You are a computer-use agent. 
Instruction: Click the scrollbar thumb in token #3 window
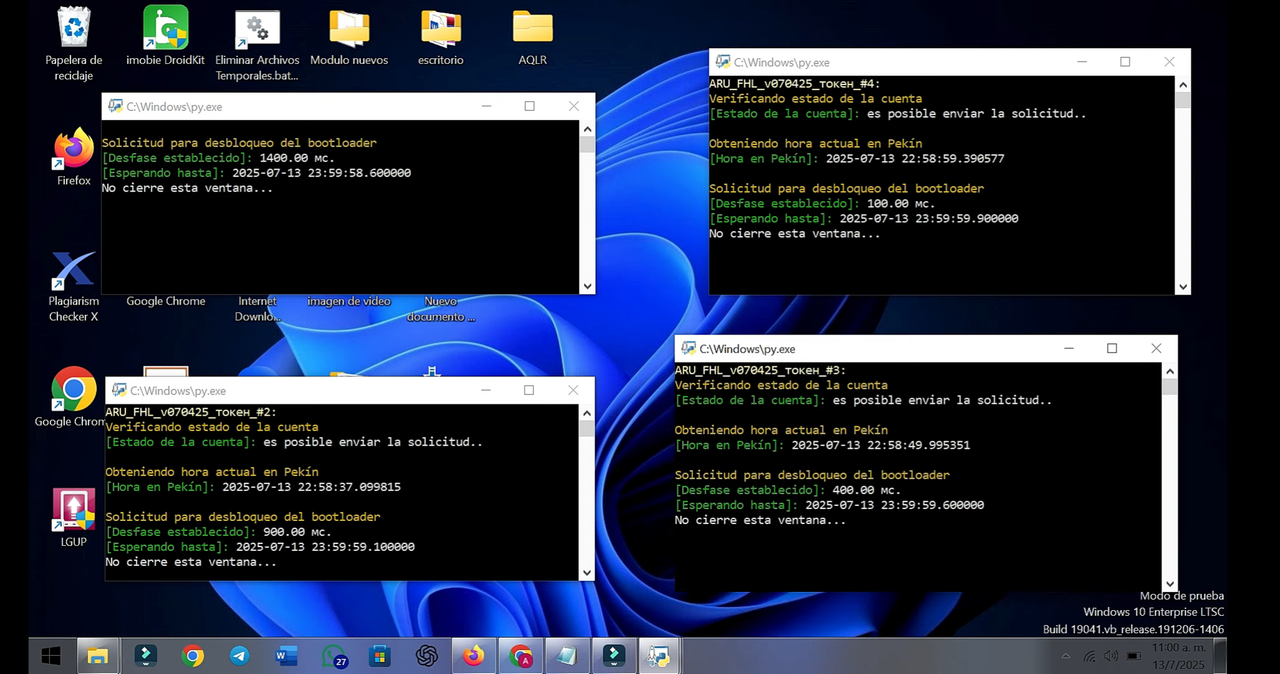(x=1170, y=386)
